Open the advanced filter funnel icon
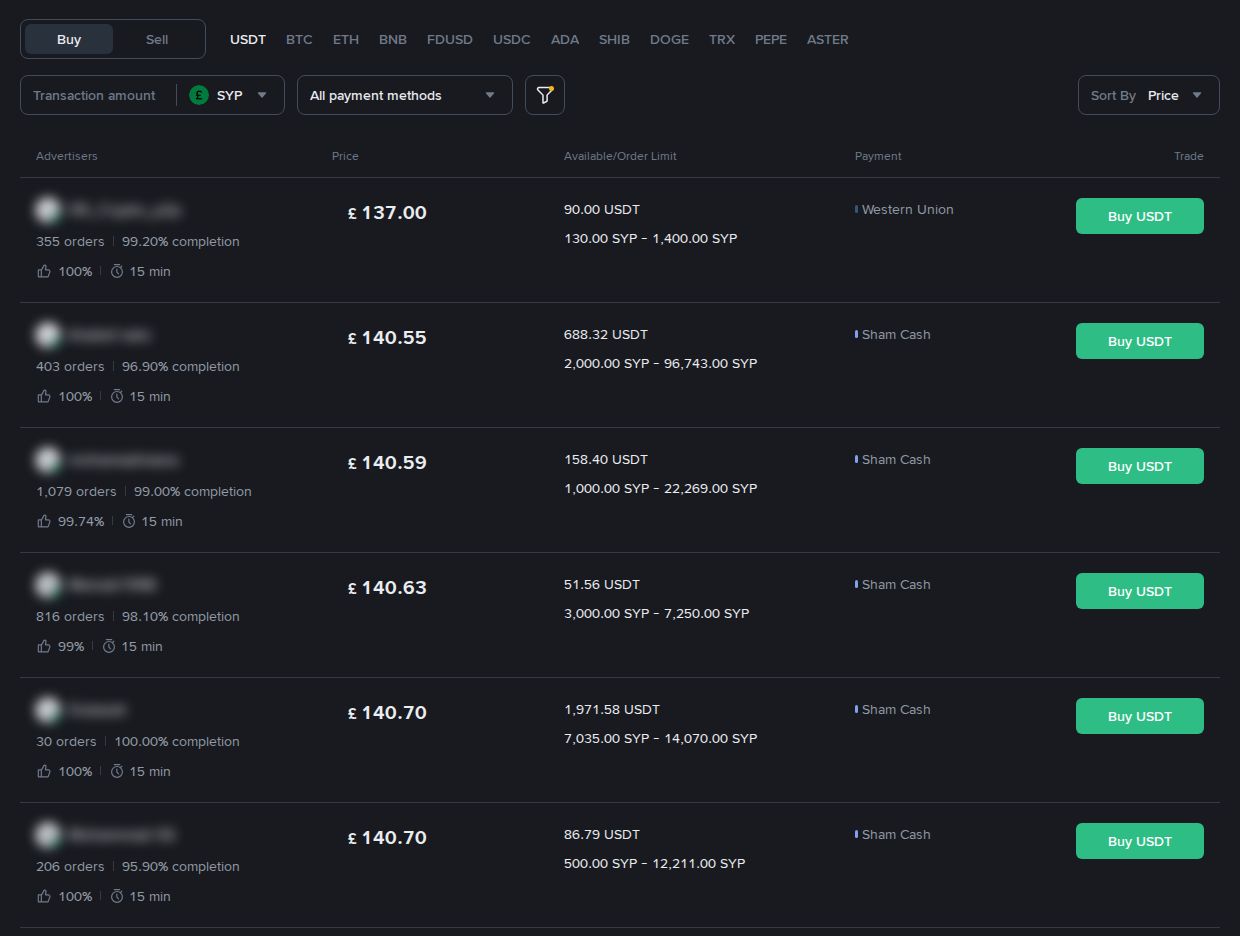This screenshot has width=1240, height=936. pos(545,95)
